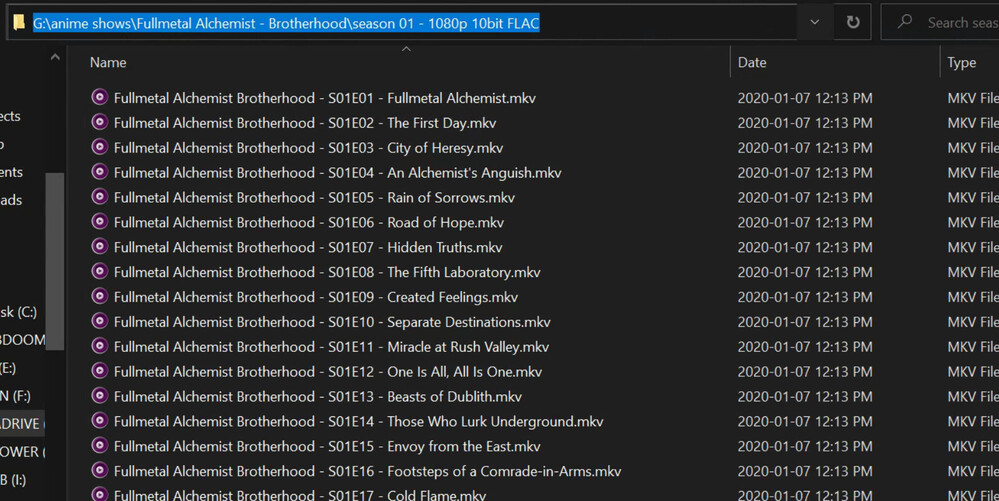Select file S01E13 - Beasts of Dublith.mkv
The width and height of the screenshot is (999, 501).
click(317, 396)
